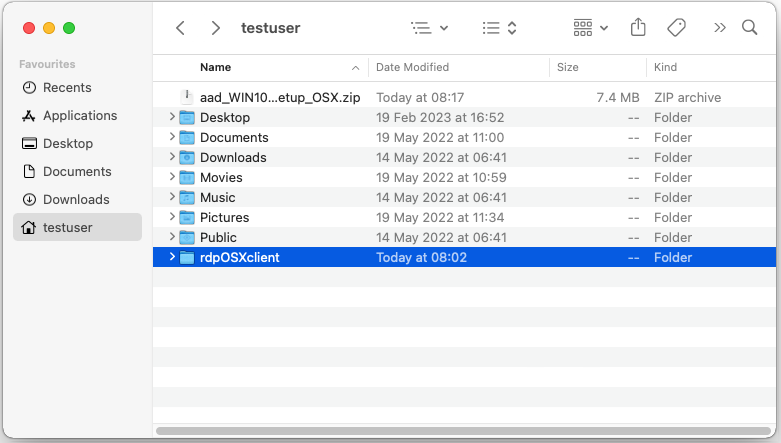781x443 pixels.
Task: Open the Finder search magnifier
Action: [749, 28]
